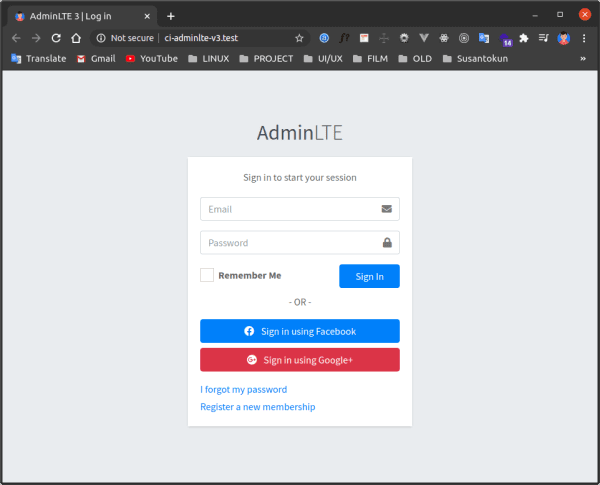The height and width of the screenshot is (485, 600).
Task: Close the Chrome window with red X
Action: coord(584,15)
